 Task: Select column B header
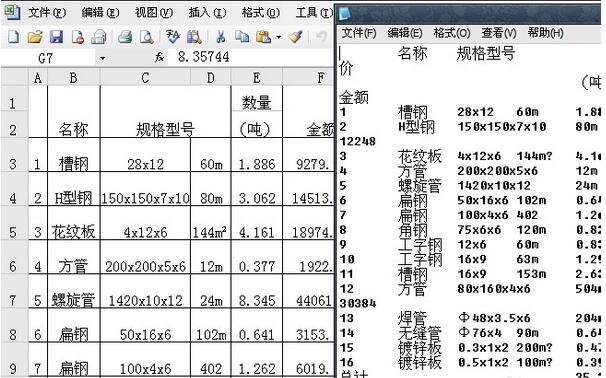point(73,78)
